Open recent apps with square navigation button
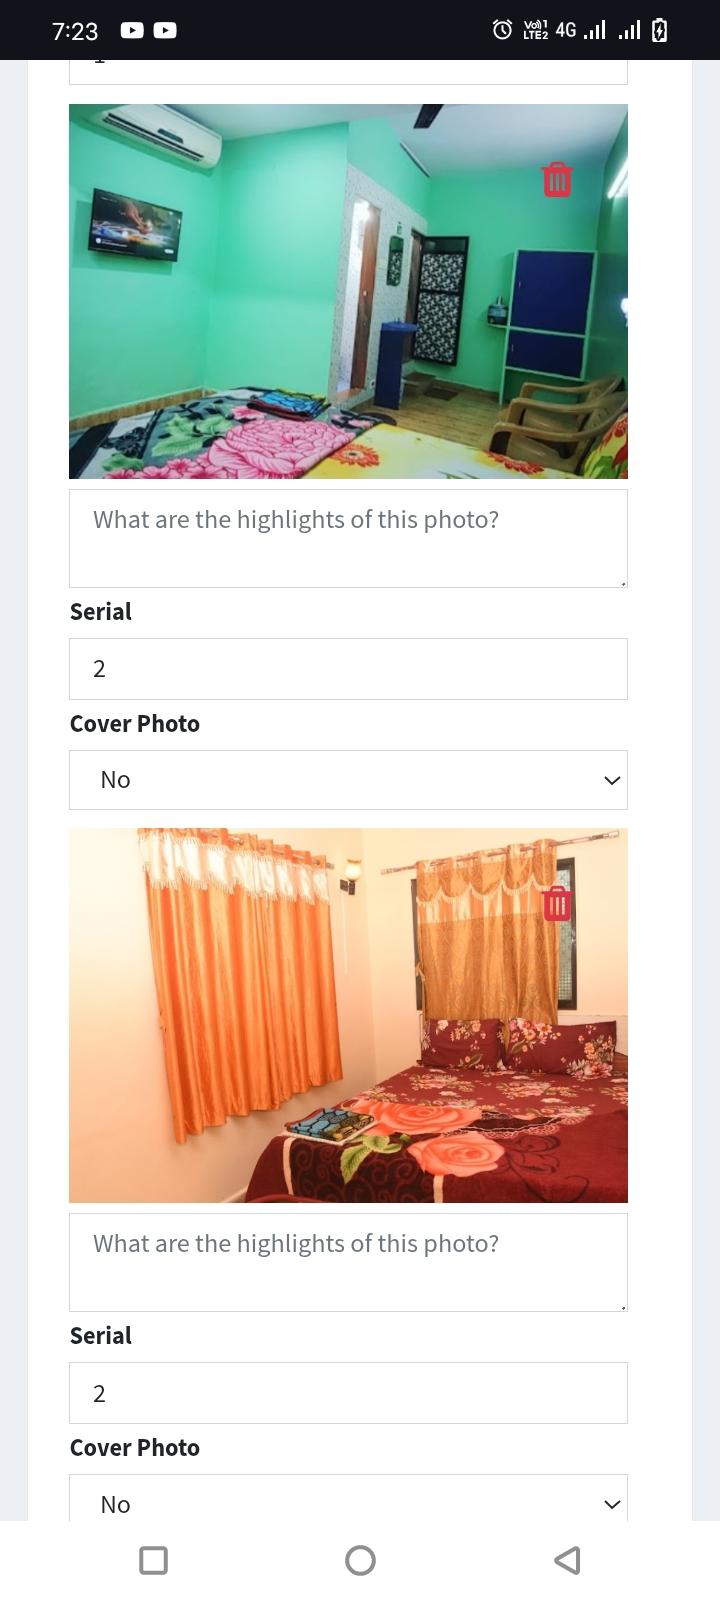The height and width of the screenshot is (1600, 720). [x=153, y=1560]
